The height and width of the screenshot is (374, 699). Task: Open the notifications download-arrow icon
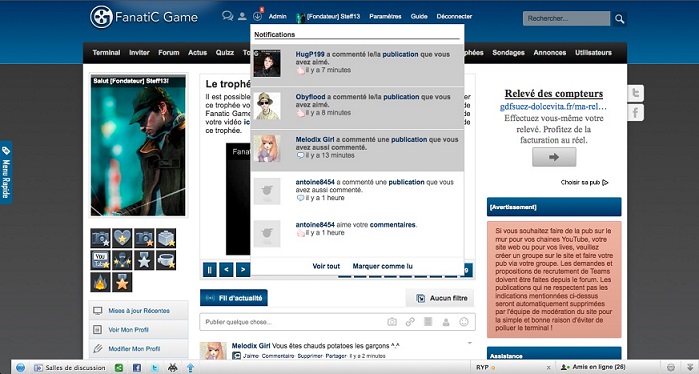(x=257, y=16)
